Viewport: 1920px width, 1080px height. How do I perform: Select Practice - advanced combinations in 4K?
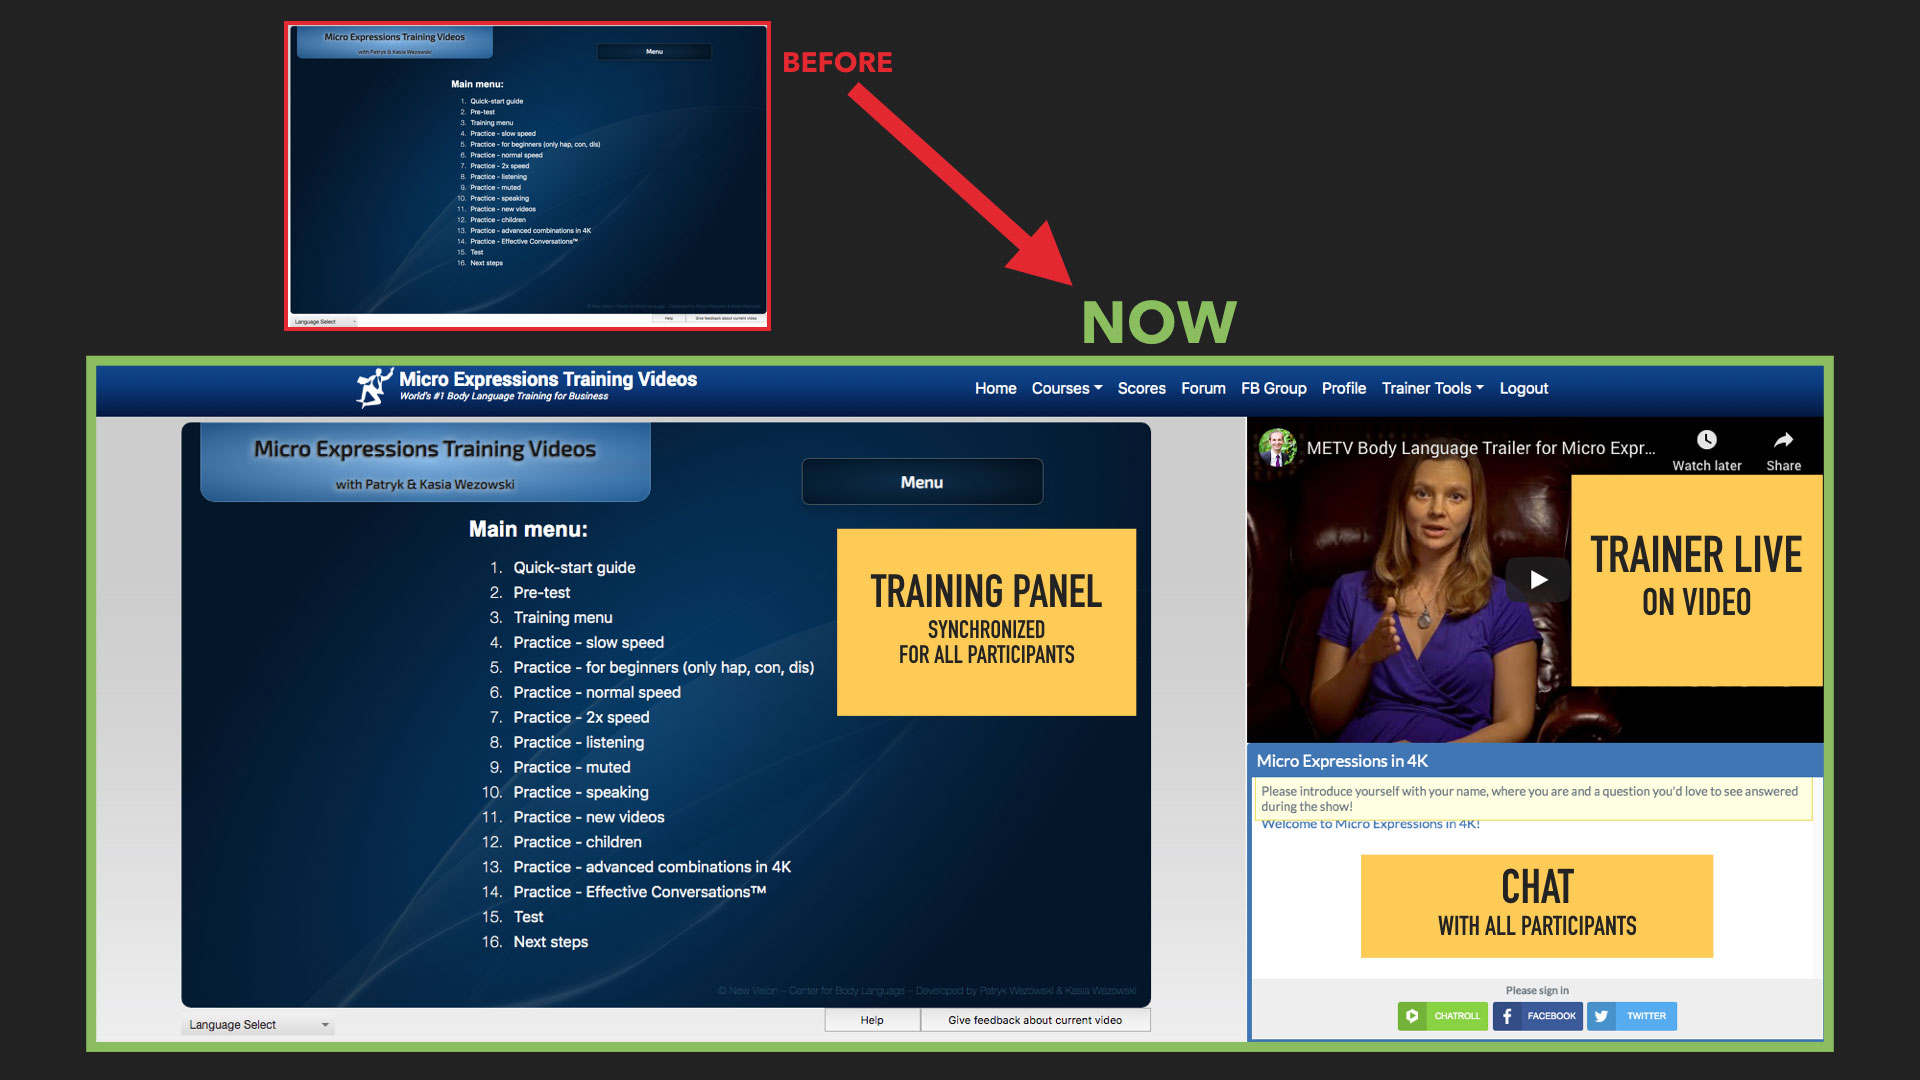point(652,867)
